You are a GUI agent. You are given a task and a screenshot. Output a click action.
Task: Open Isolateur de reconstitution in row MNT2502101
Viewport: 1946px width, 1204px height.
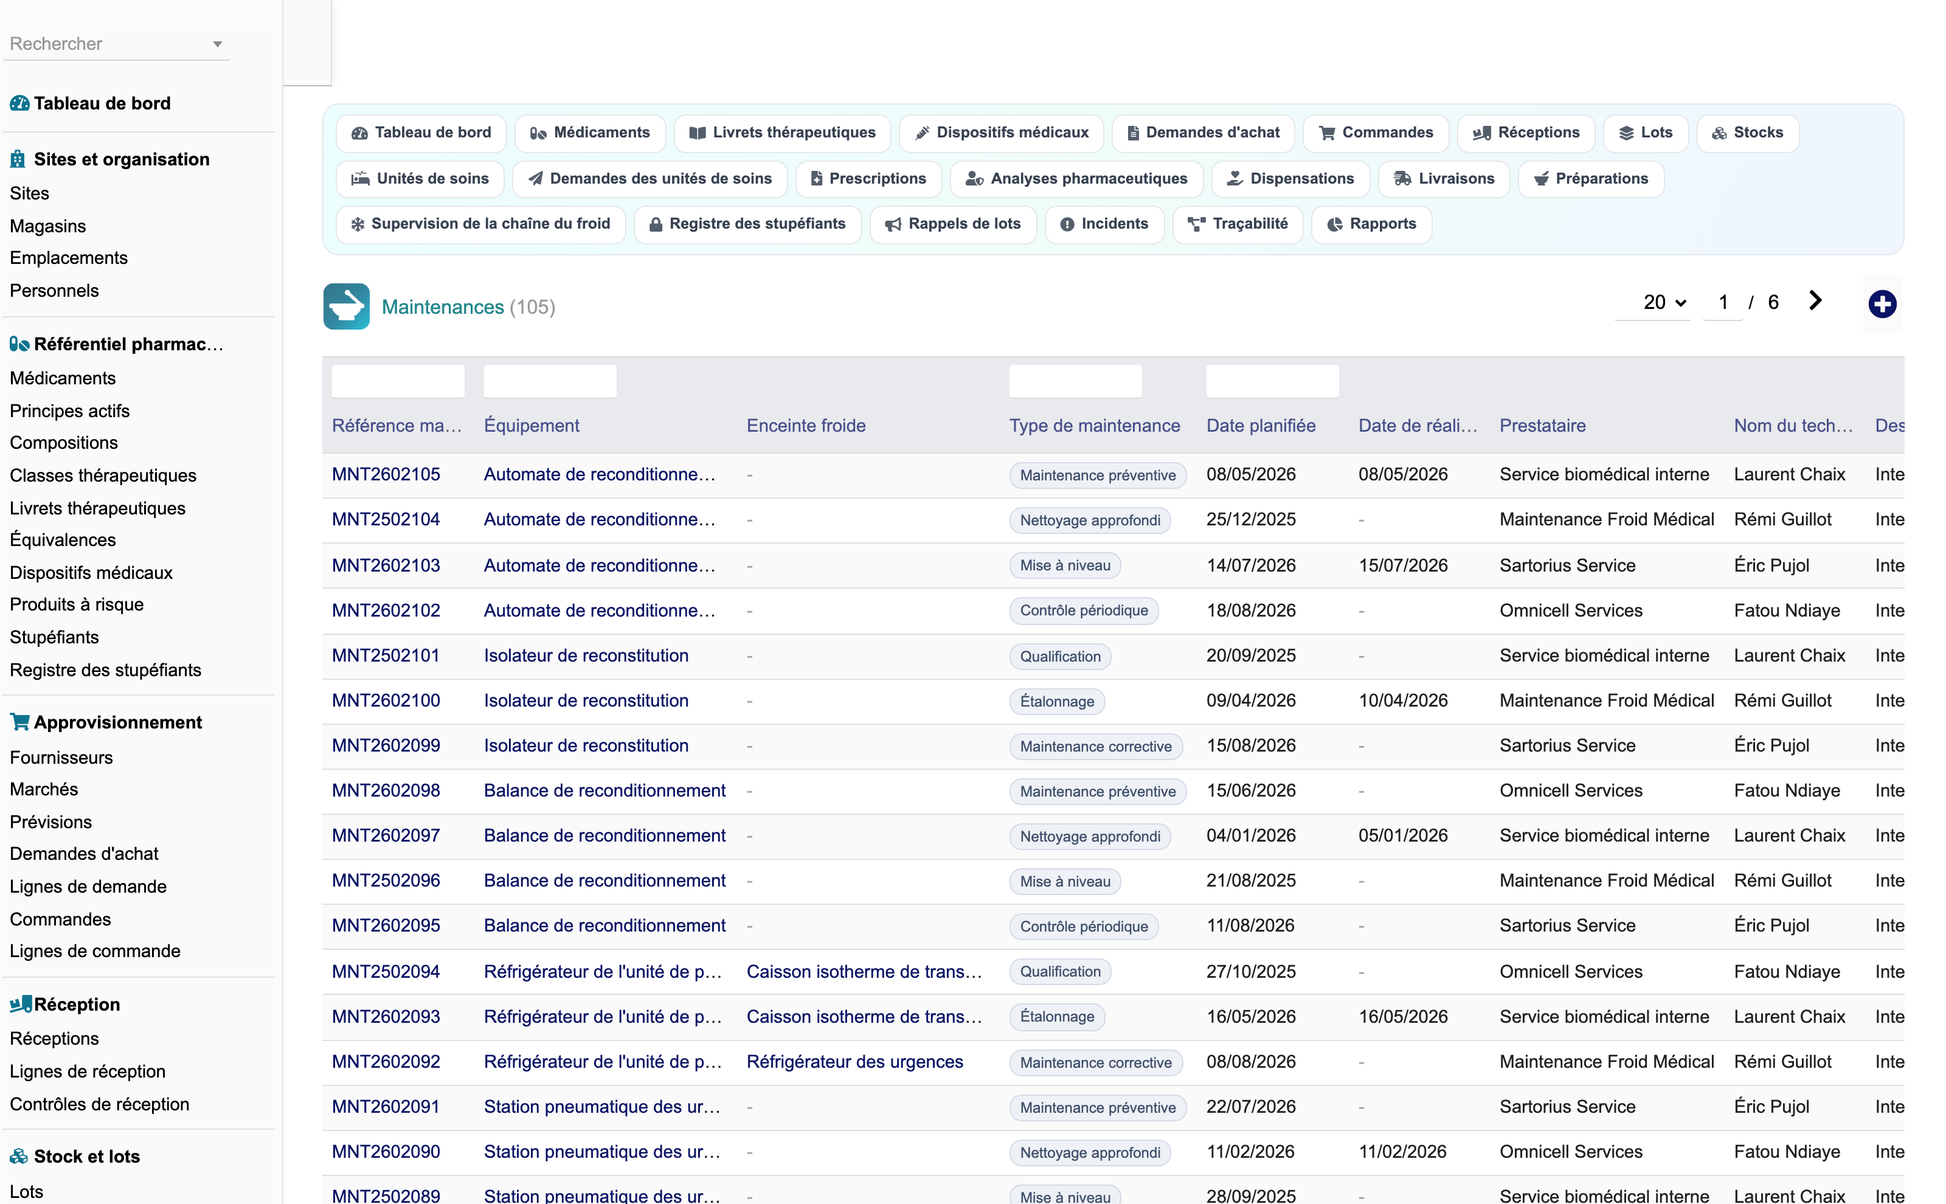pos(586,655)
